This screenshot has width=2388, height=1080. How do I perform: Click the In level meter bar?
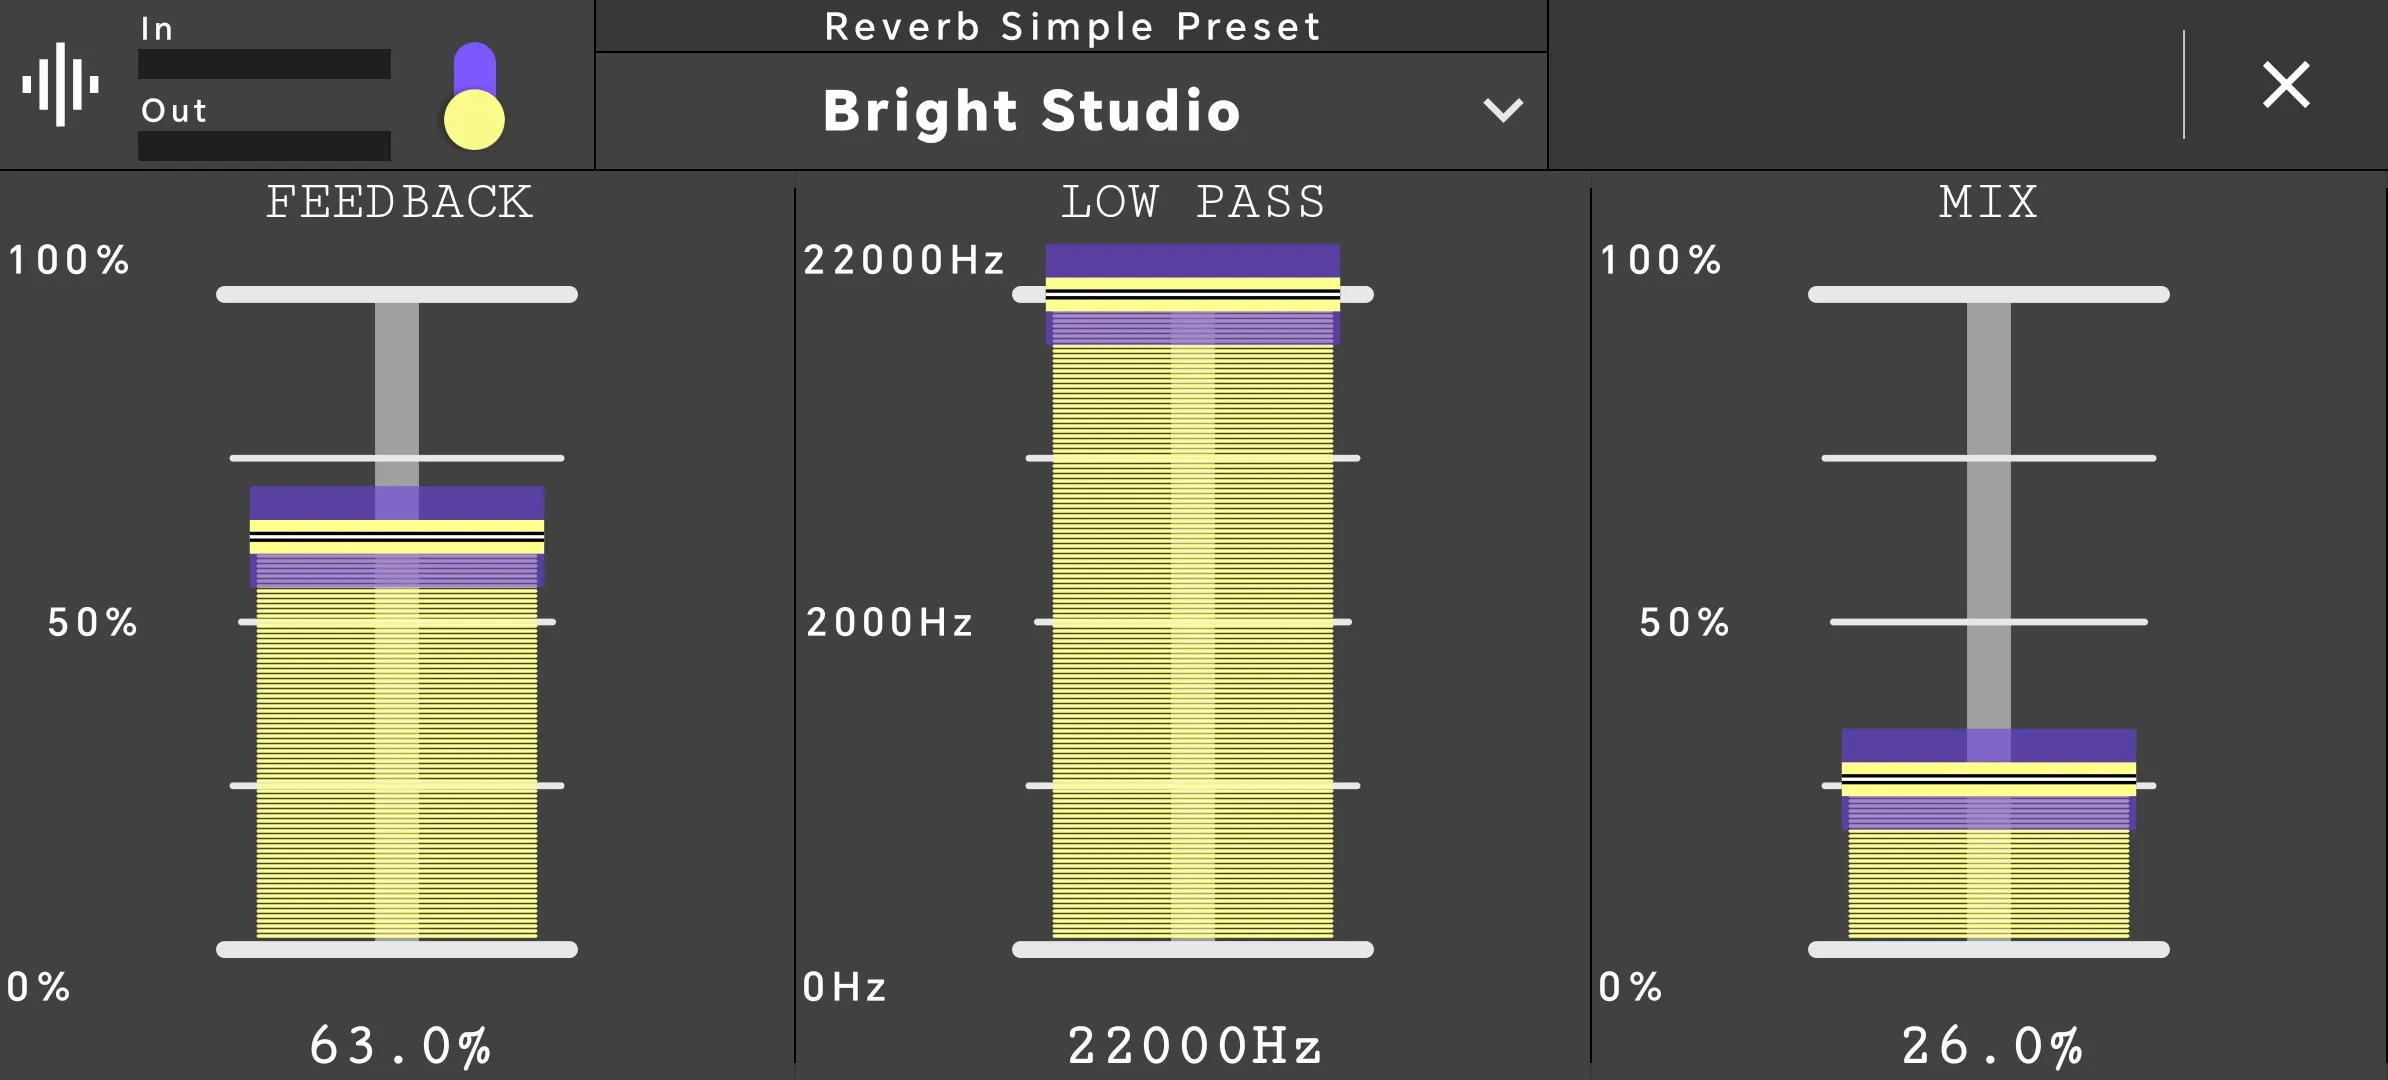[x=264, y=64]
